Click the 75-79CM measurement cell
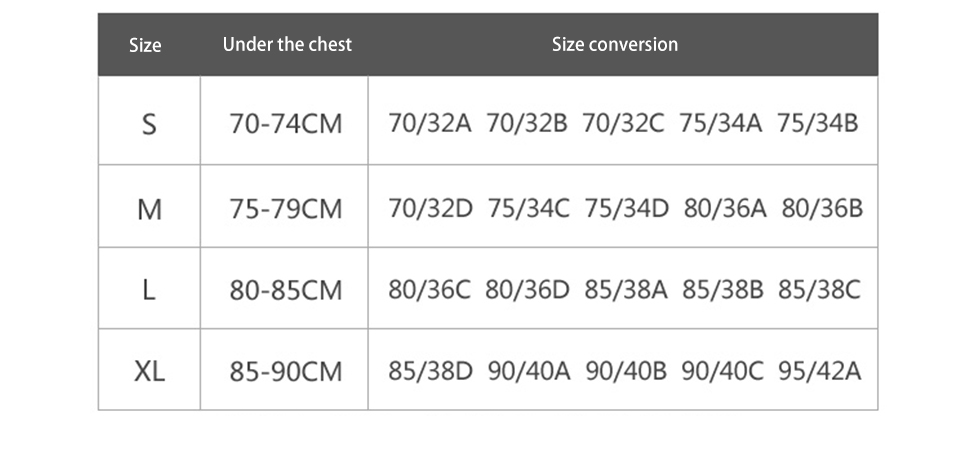Screen dimensions: 968x452 click(285, 209)
